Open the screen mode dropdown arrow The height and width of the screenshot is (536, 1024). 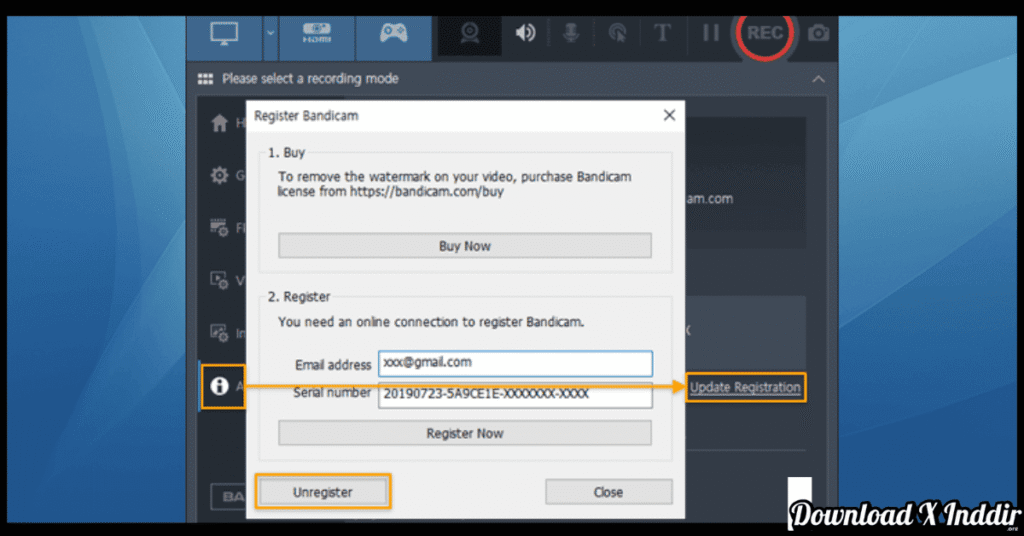pos(270,33)
